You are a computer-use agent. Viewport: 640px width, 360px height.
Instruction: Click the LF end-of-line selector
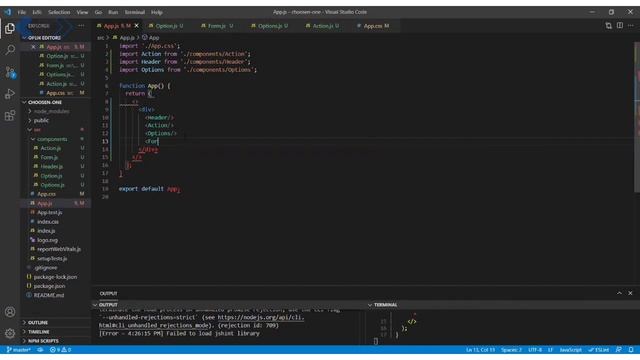[x=550, y=350]
